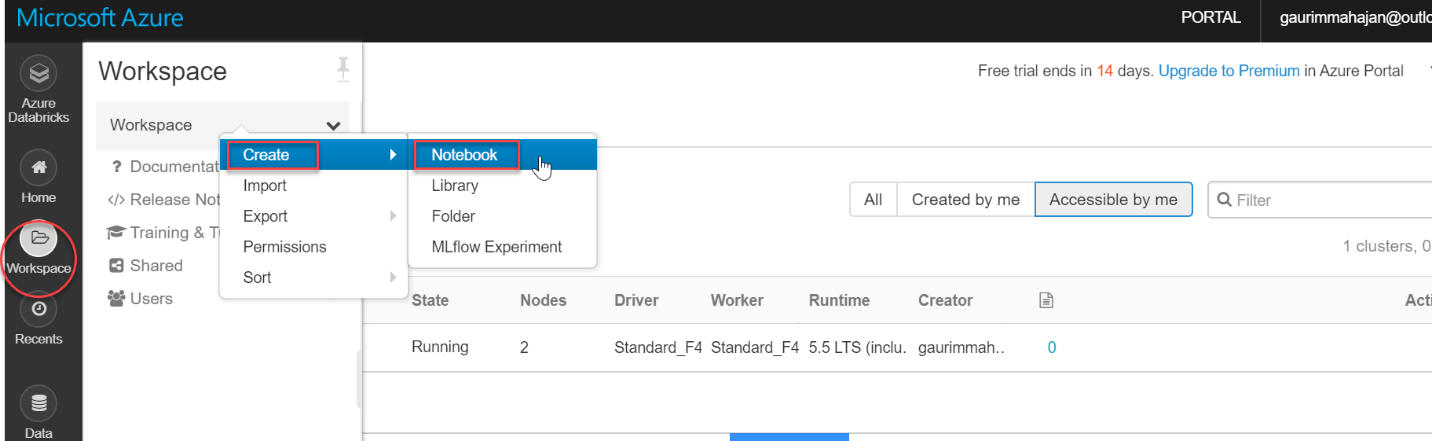This screenshot has width=1432, height=441.
Task: Choose Notebook from the Create submenu
Action: [x=465, y=155]
